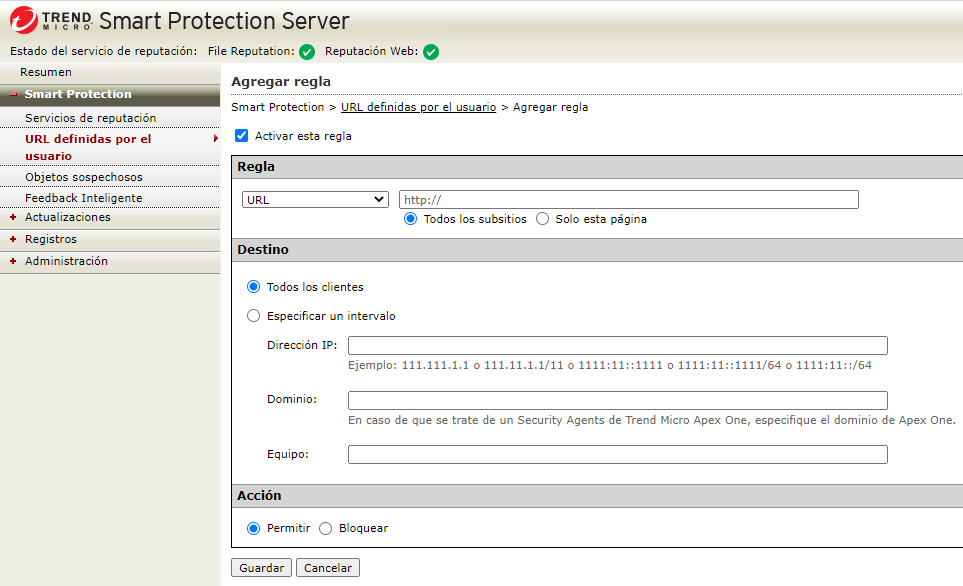Open the URL rule type dropdown
The height and width of the screenshot is (586, 963).
[315, 200]
